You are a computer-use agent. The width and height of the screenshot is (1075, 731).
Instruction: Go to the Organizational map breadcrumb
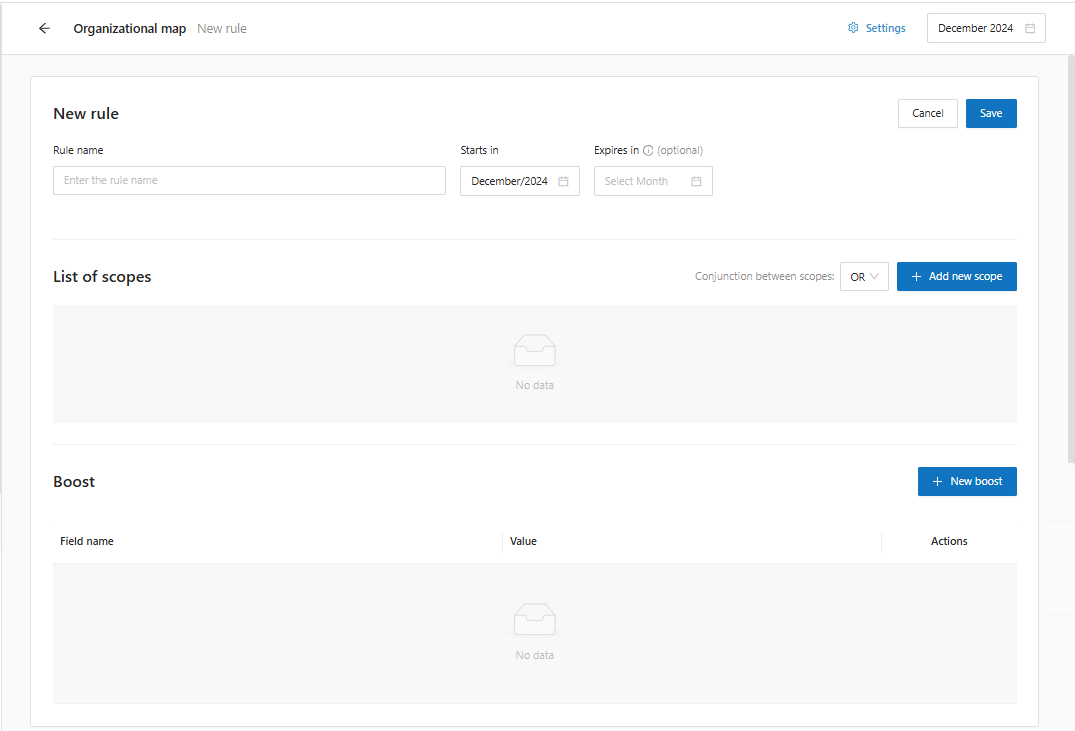(x=129, y=29)
